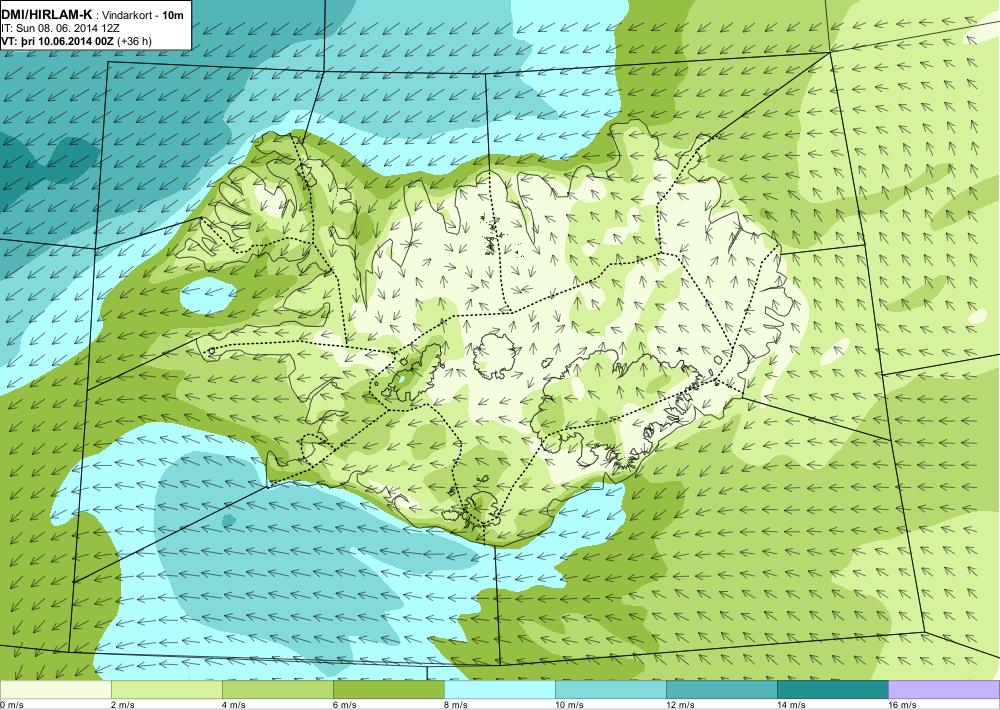Screen dimensions: 1000x710
Task: Click the '0 m/s' legend label
Action: pyautogui.click(x=11, y=705)
